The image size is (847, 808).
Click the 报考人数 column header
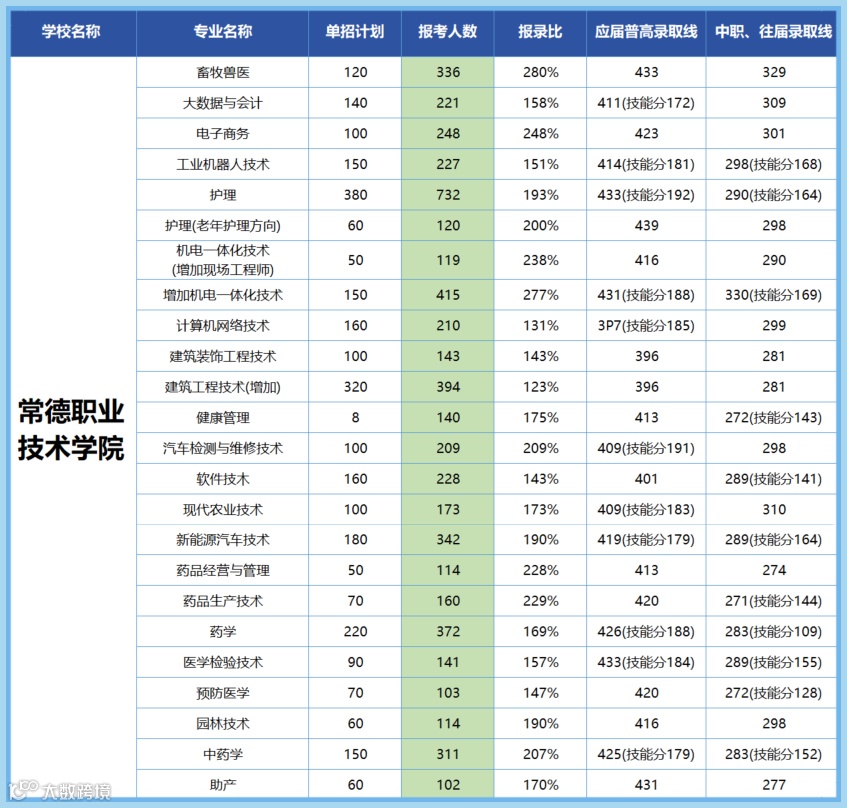447,32
